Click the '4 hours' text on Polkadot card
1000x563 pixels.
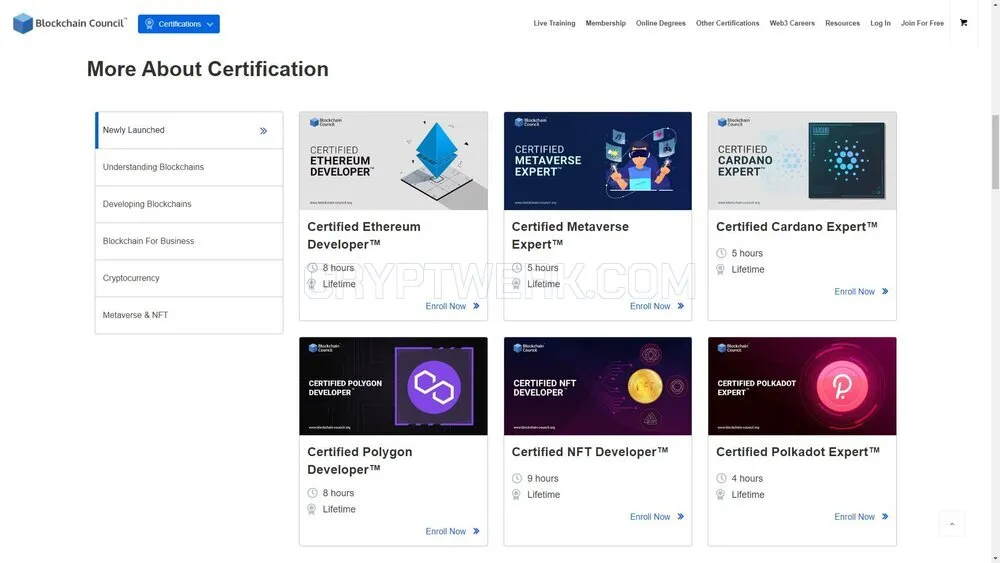(x=747, y=478)
